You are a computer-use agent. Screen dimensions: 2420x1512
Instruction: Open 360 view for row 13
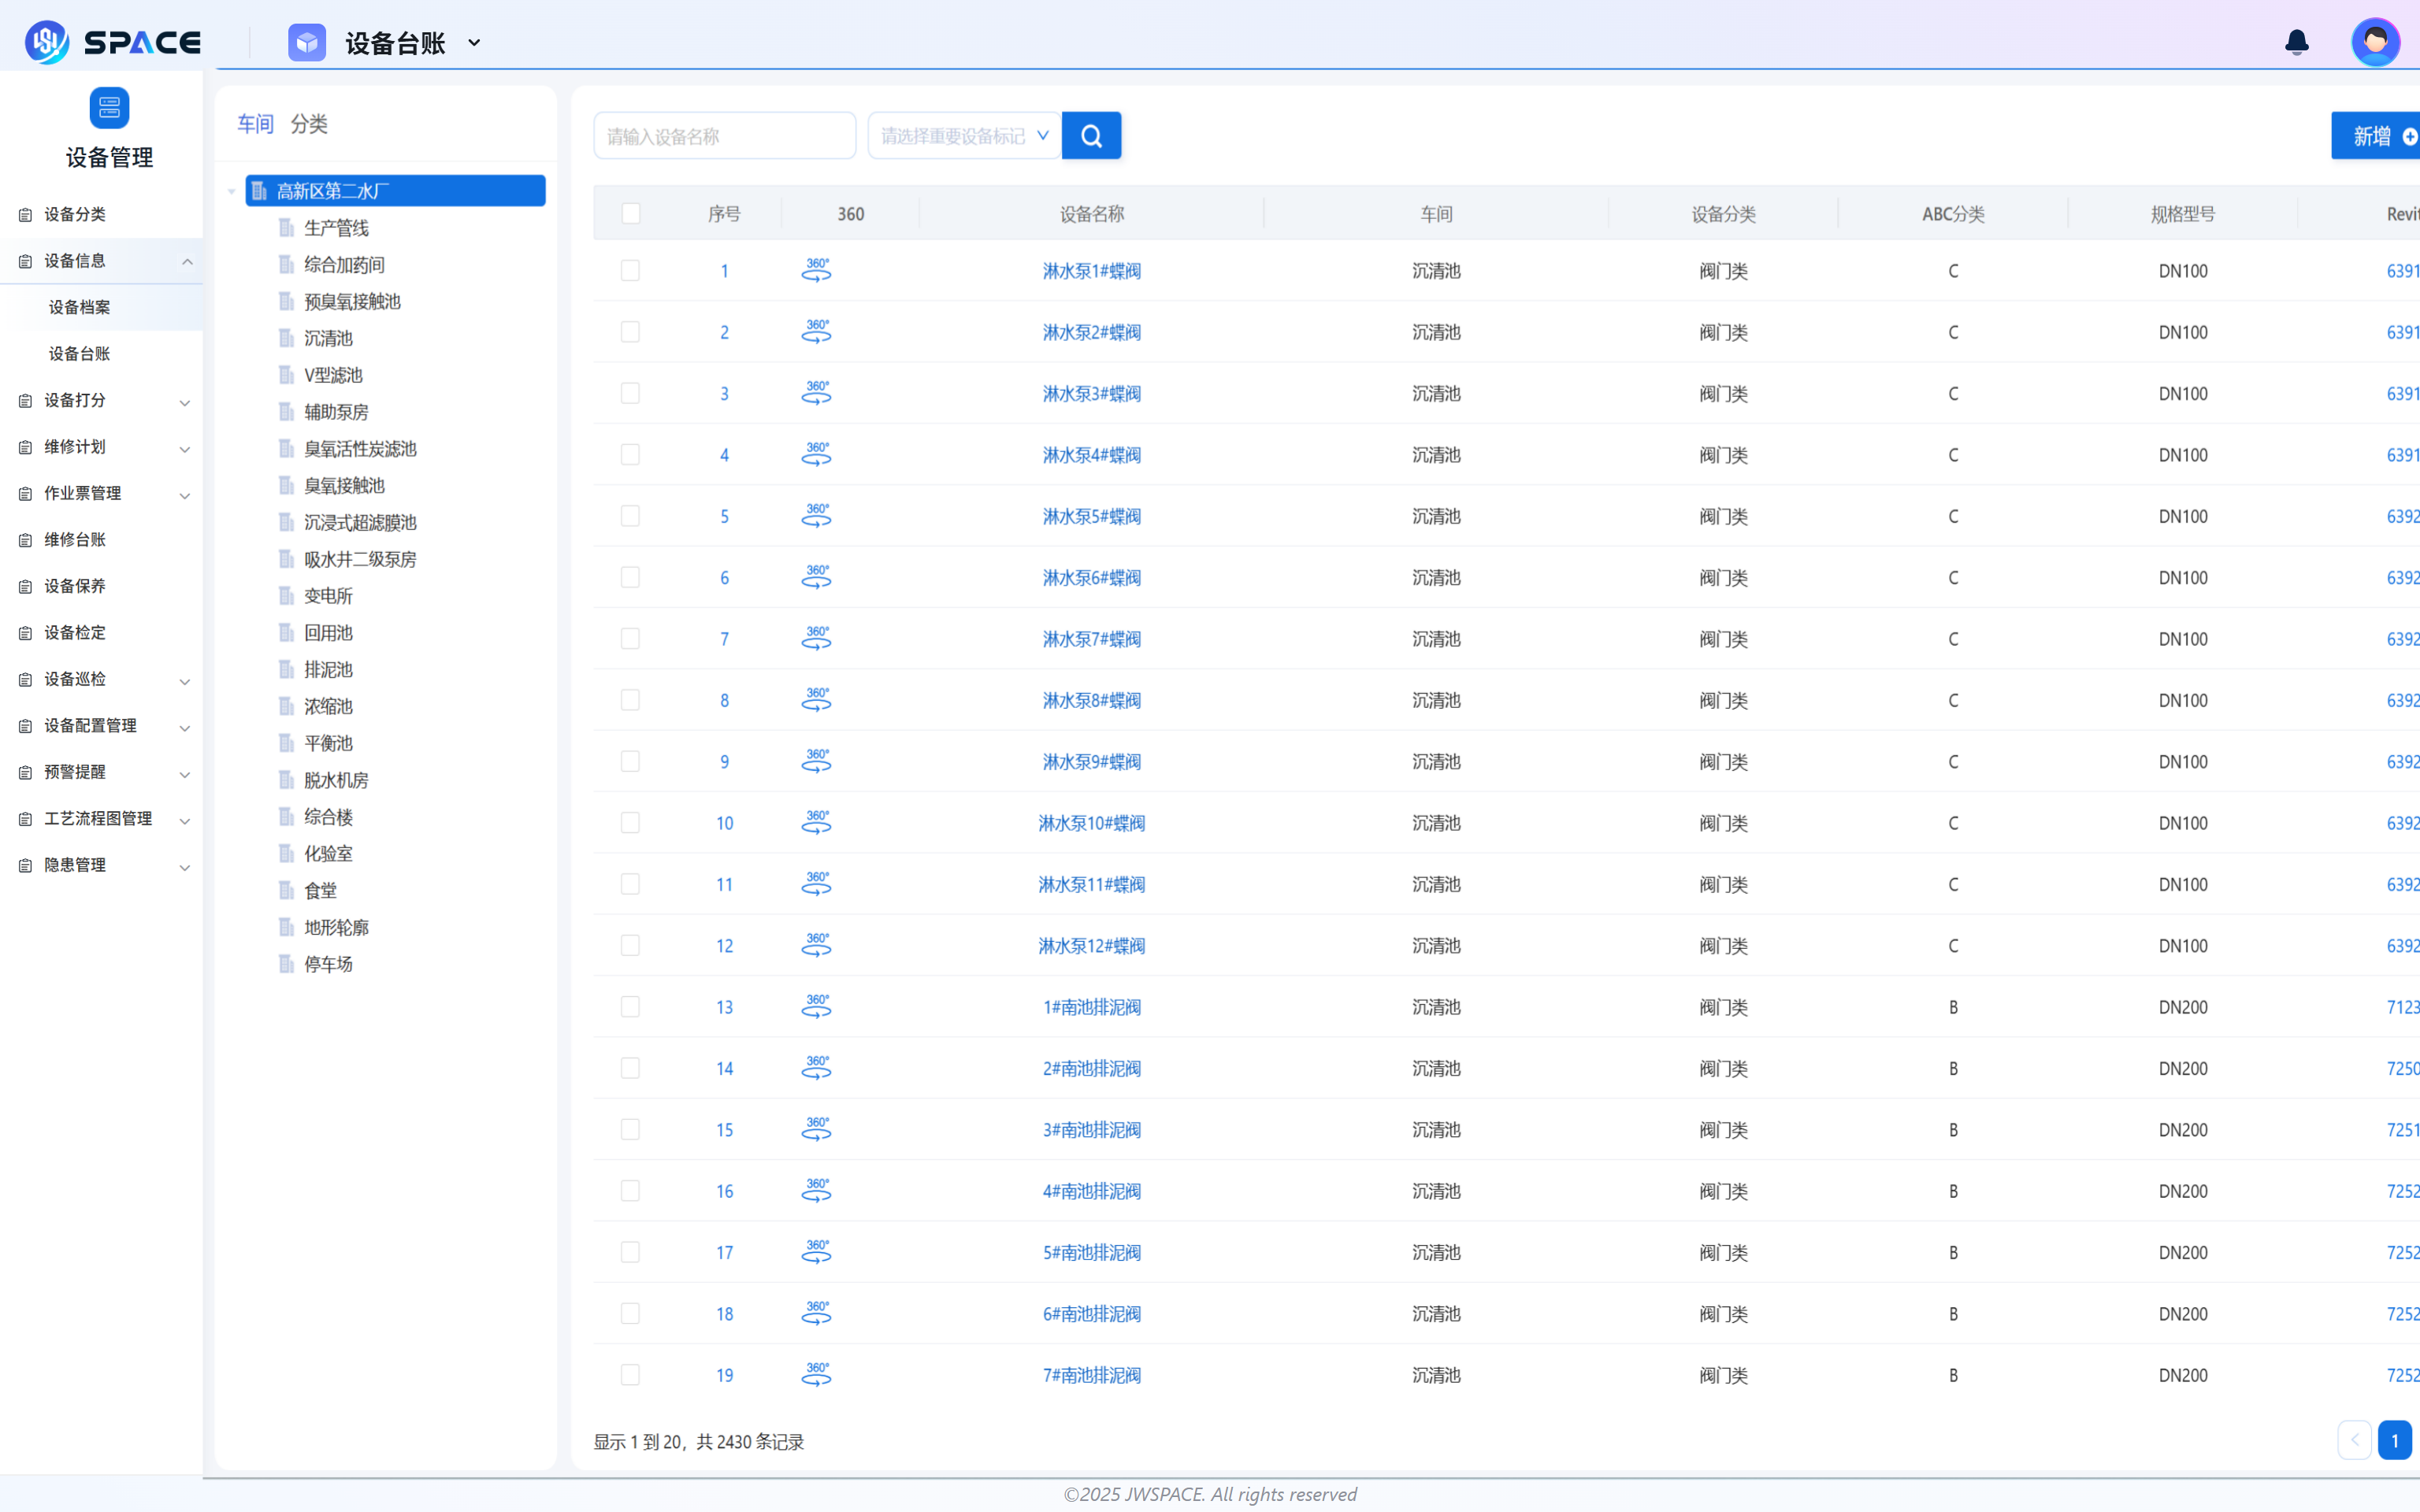pyautogui.click(x=816, y=1007)
